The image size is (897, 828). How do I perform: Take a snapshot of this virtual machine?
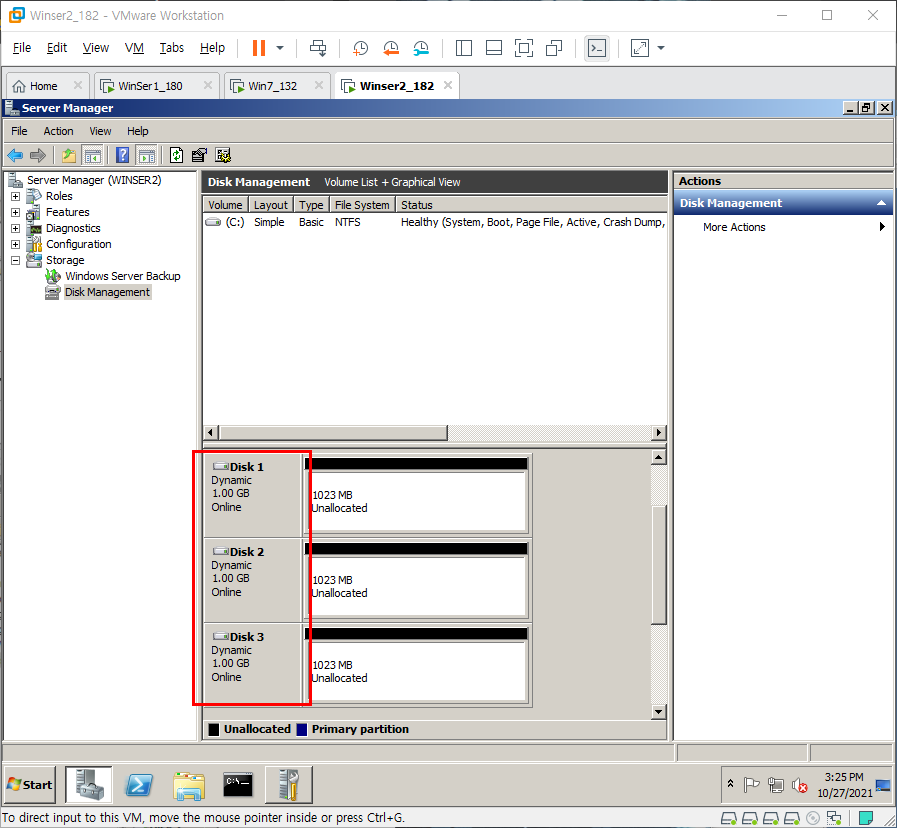pyautogui.click(x=360, y=48)
